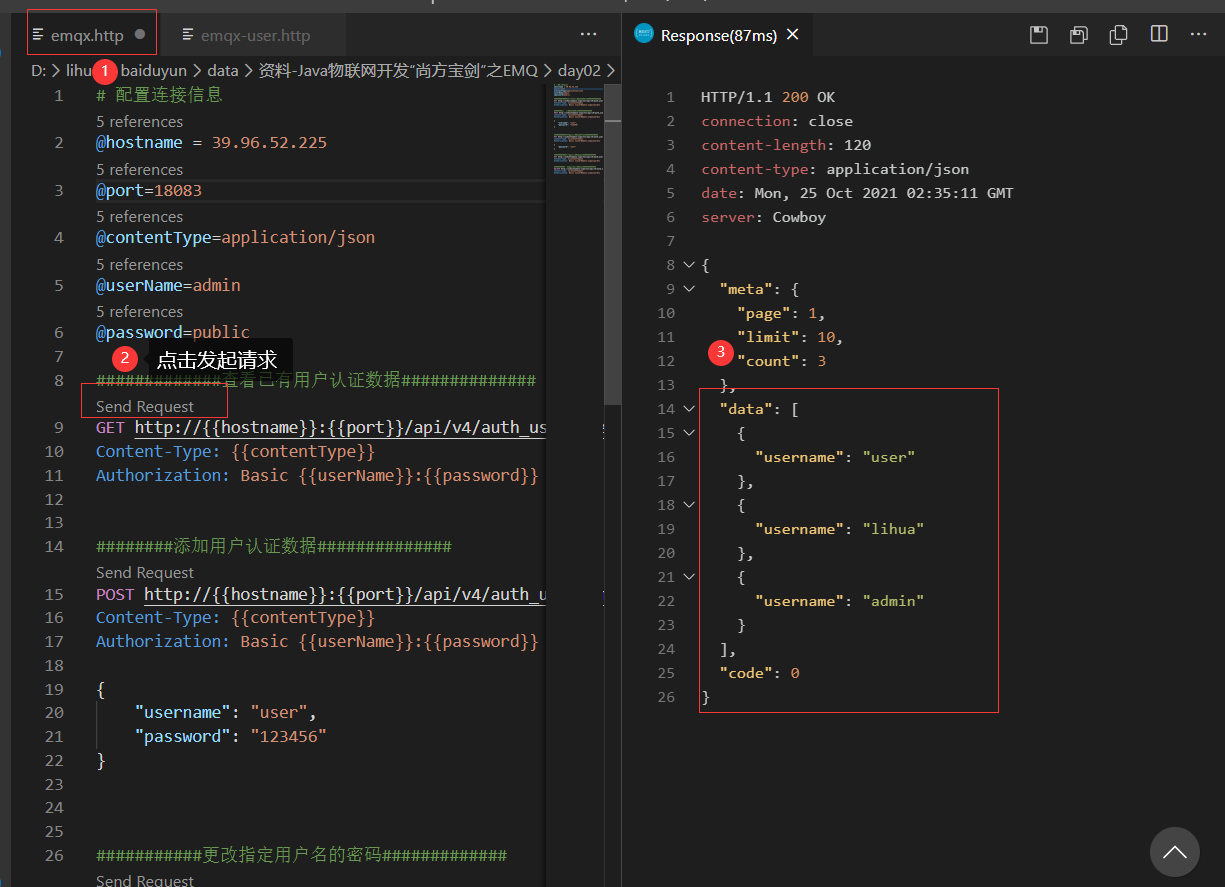Click the "limit": 10 line in response
This screenshot has width=1225, height=887.
tap(790, 337)
